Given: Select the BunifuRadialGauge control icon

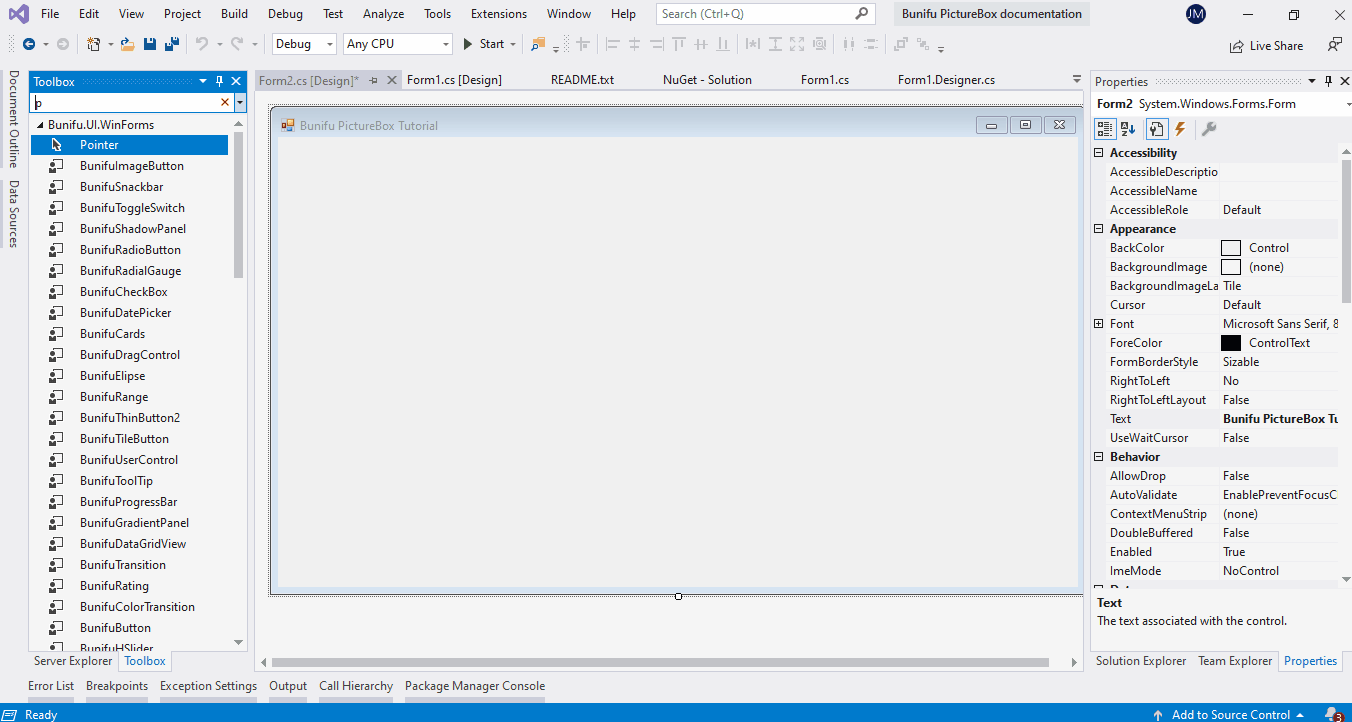Looking at the screenshot, I should (56, 271).
